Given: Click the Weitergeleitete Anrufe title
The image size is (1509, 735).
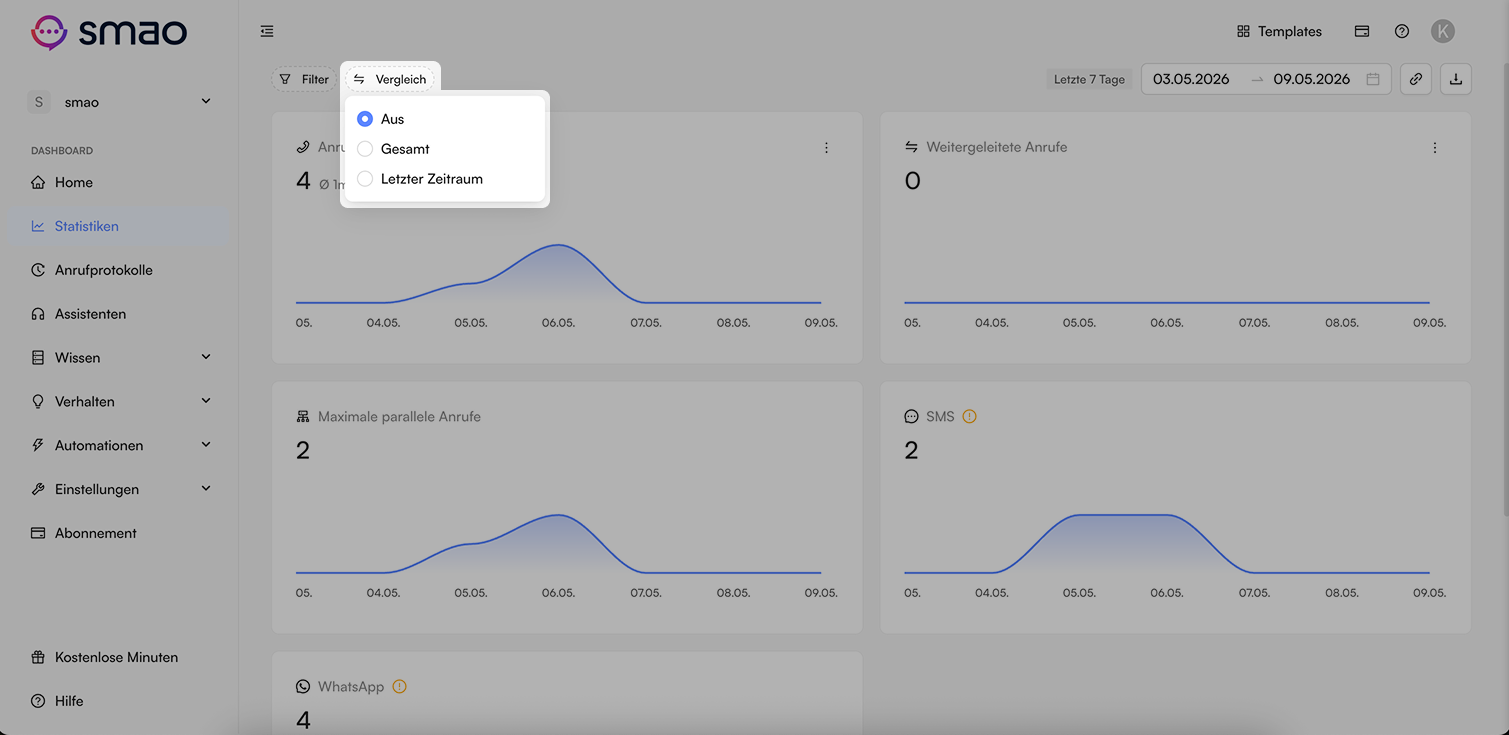Looking at the screenshot, I should click(x=997, y=147).
